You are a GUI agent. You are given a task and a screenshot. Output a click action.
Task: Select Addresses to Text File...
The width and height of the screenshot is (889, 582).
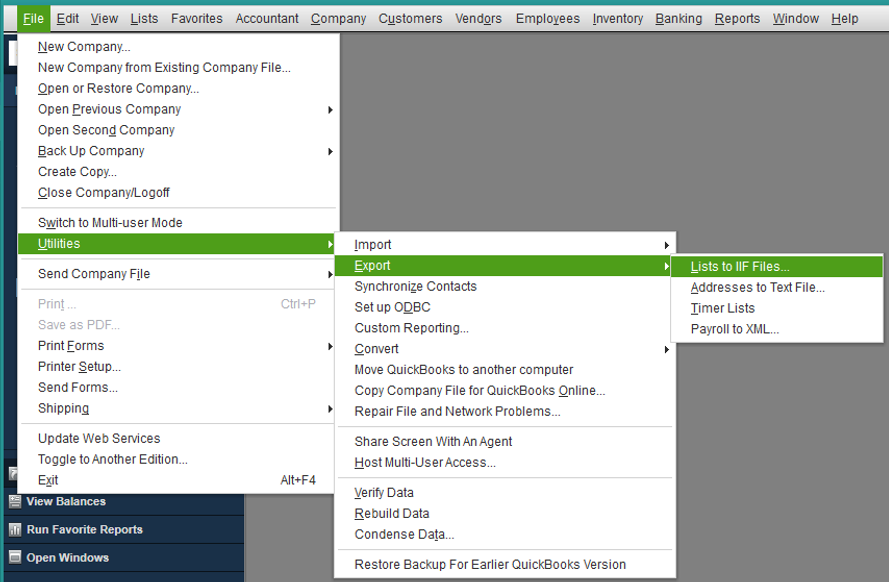(x=777, y=288)
